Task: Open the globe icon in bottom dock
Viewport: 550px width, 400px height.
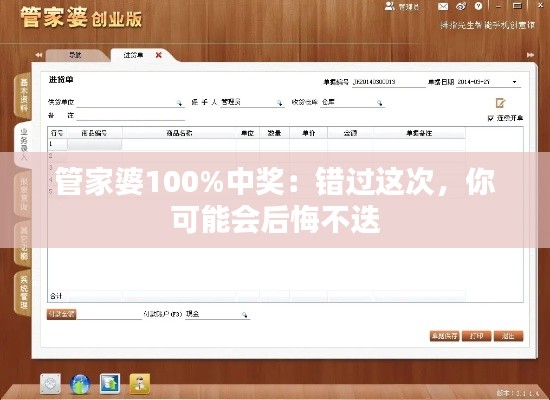Action: point(80,384)
